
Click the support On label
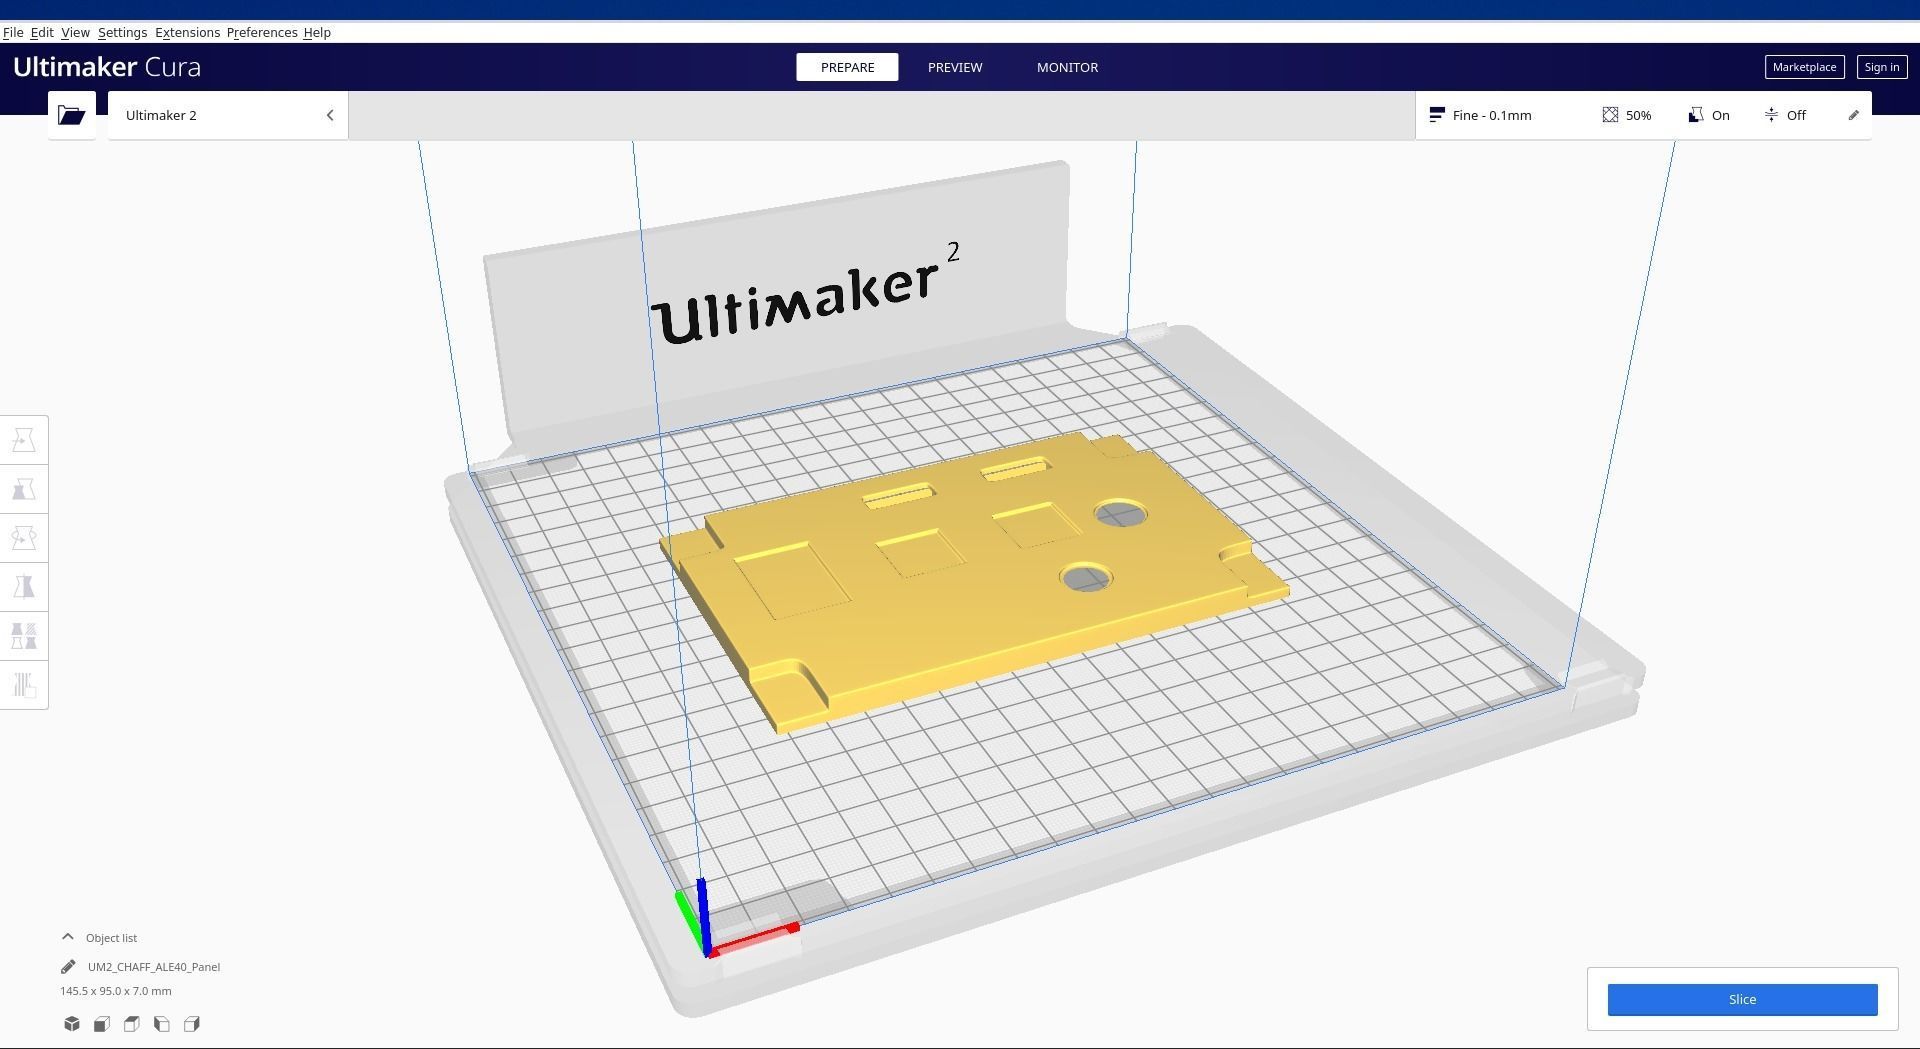1720,115
